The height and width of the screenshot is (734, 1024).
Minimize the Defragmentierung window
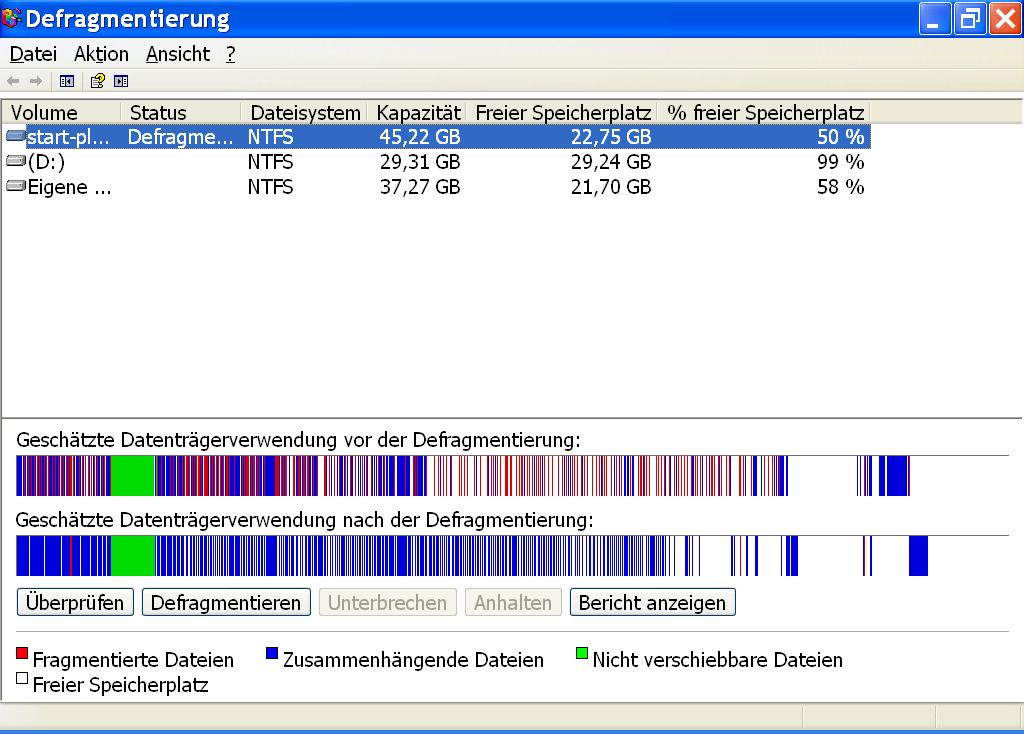pyautogui.click(x=935, y=18)
